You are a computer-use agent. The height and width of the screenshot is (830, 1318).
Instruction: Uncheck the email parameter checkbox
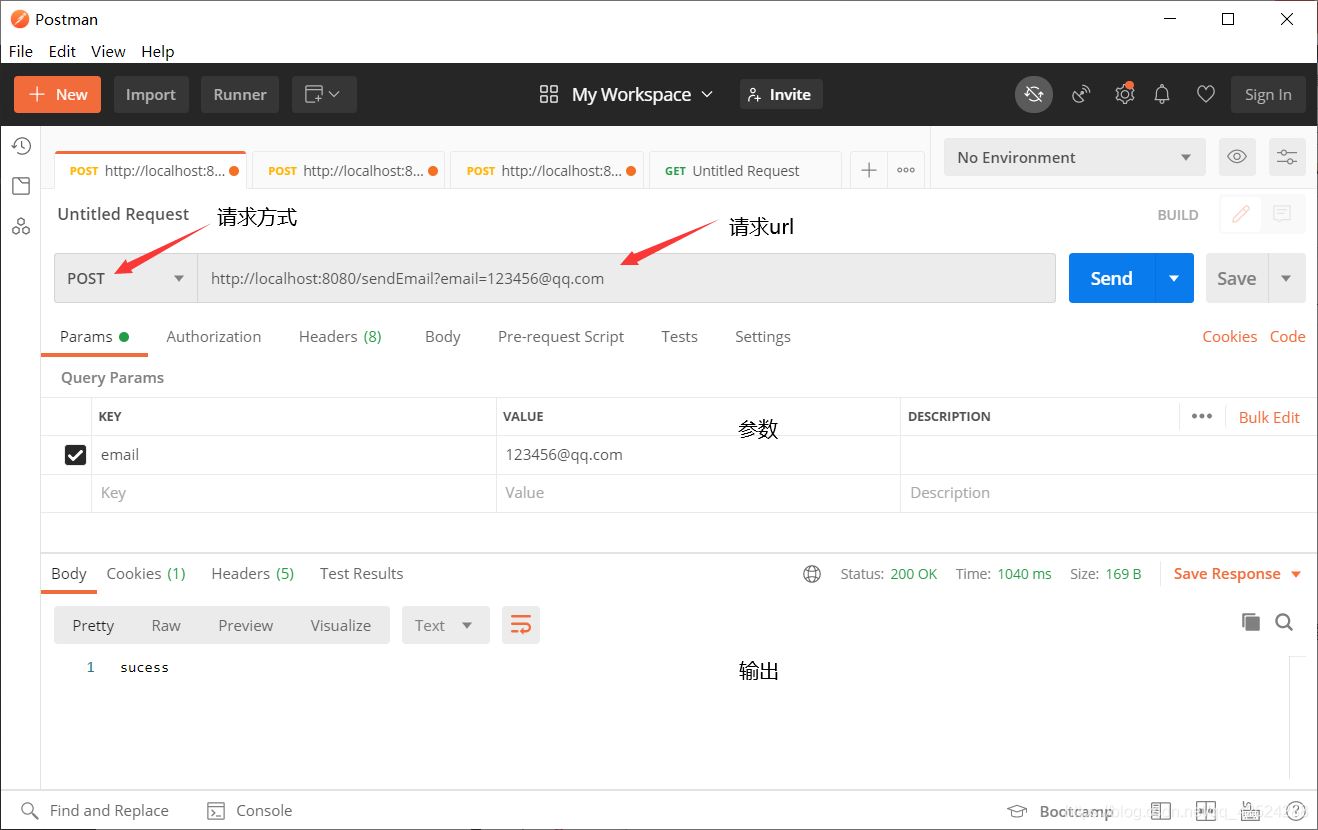75,455
